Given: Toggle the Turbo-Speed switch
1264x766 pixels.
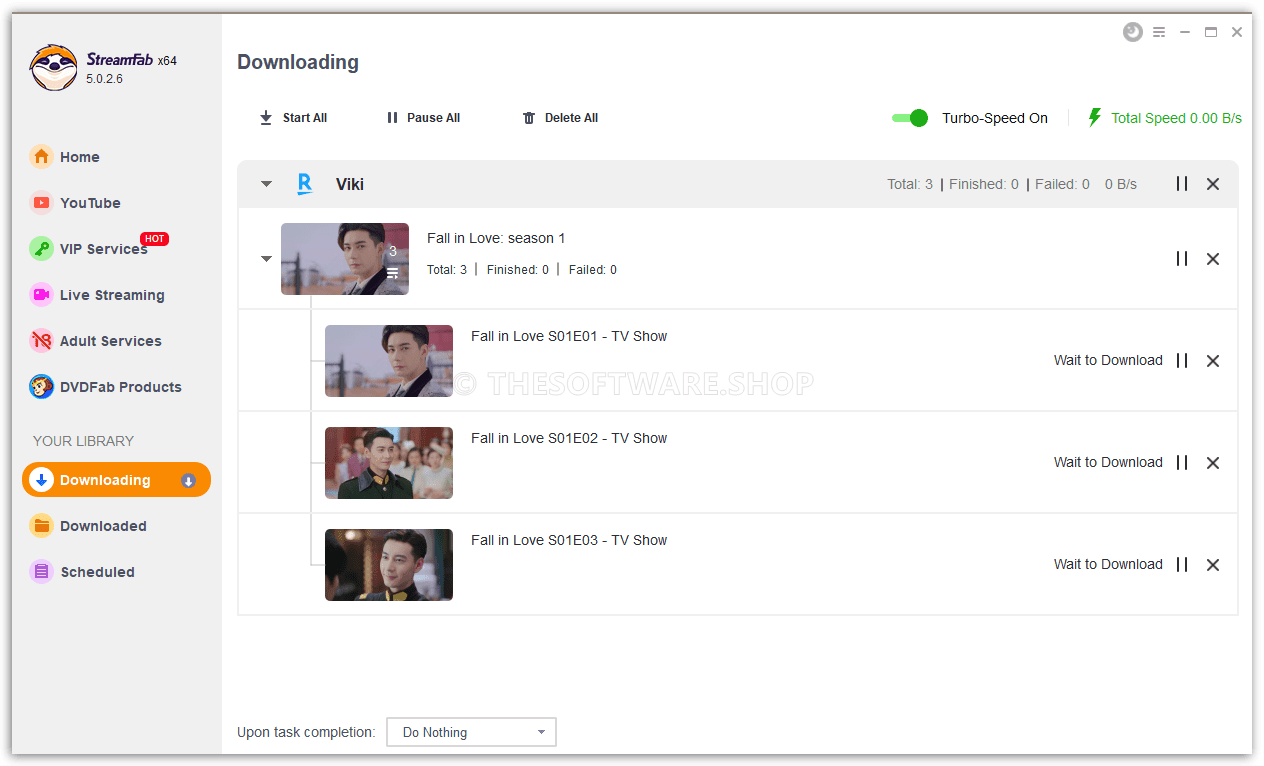Looking at the screenshot, I should click(x=910, y=118).
